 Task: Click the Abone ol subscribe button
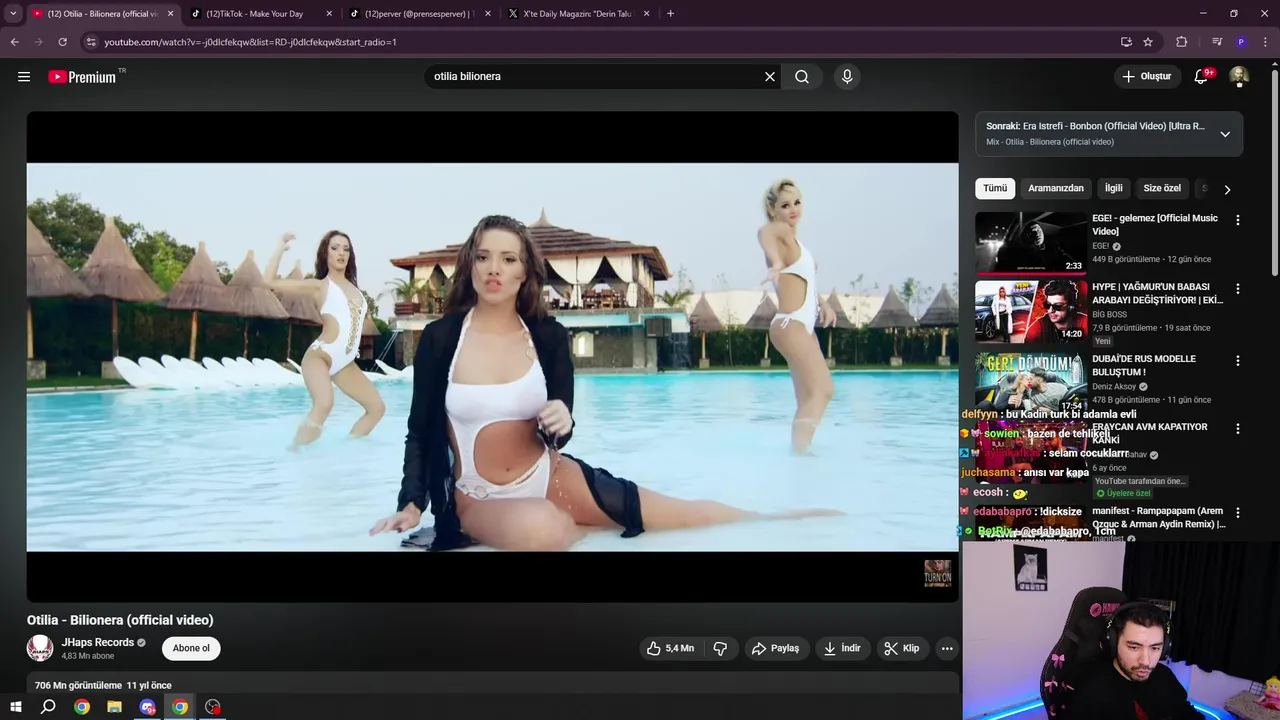[x=191, y=648]
